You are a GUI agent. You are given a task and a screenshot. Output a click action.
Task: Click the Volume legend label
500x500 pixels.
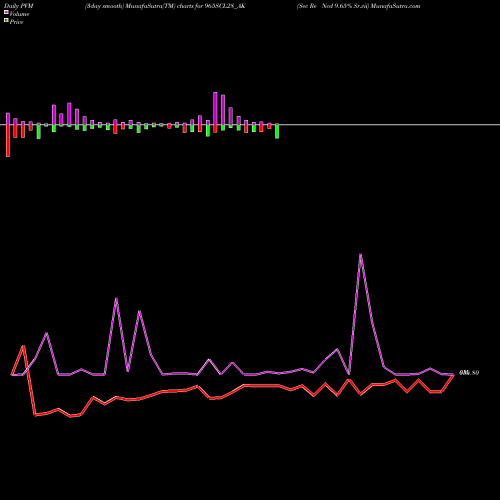click(19, 14)
